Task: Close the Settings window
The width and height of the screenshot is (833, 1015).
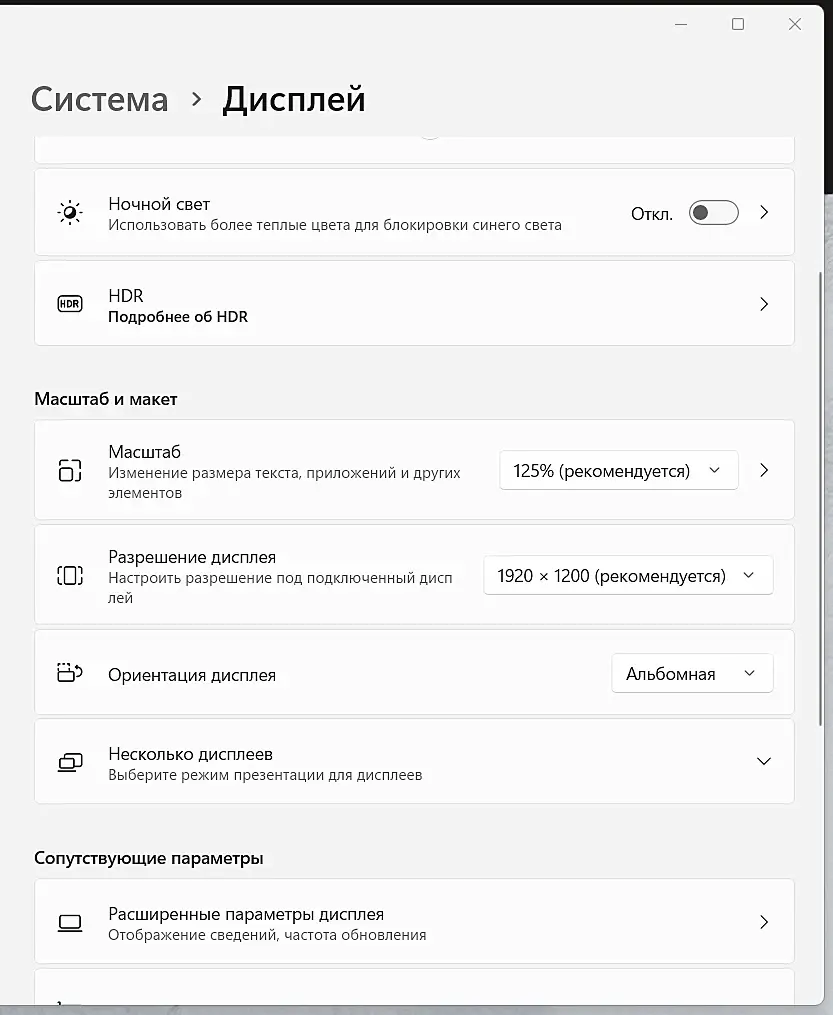Action: (795, 24)
